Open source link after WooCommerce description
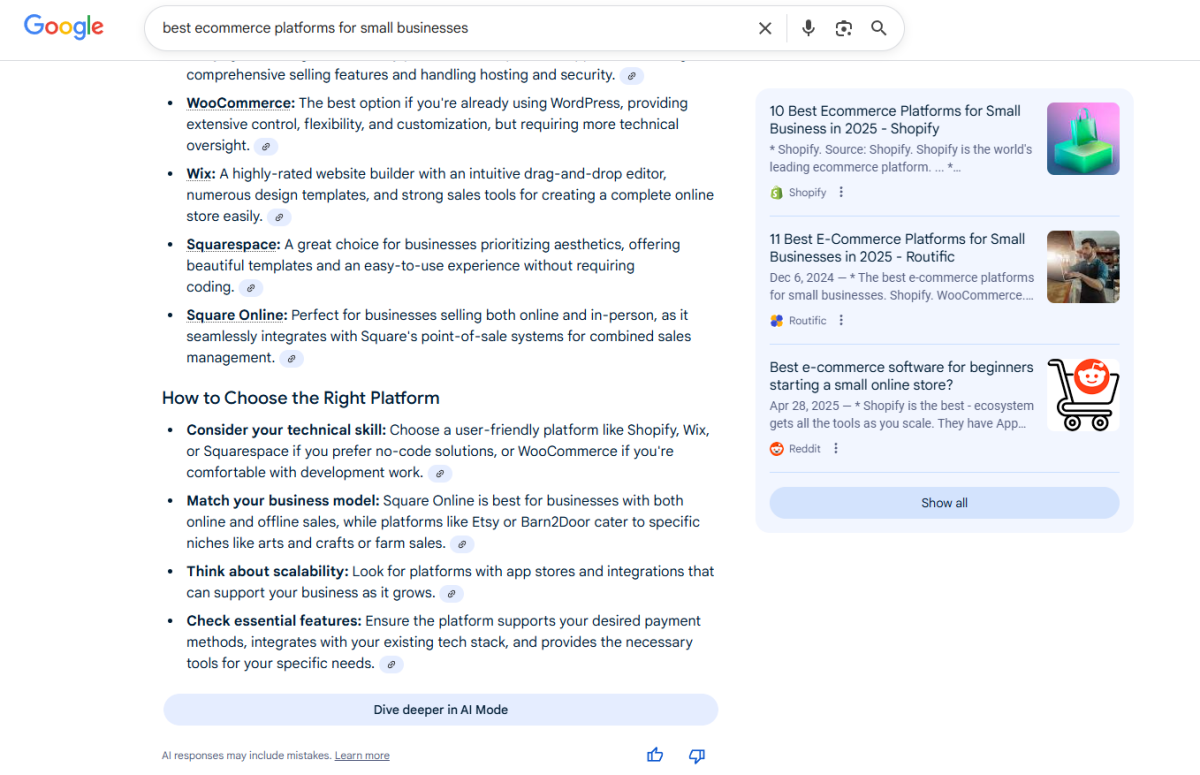This screenshot has height=775, width=1200. coord(266,146)
